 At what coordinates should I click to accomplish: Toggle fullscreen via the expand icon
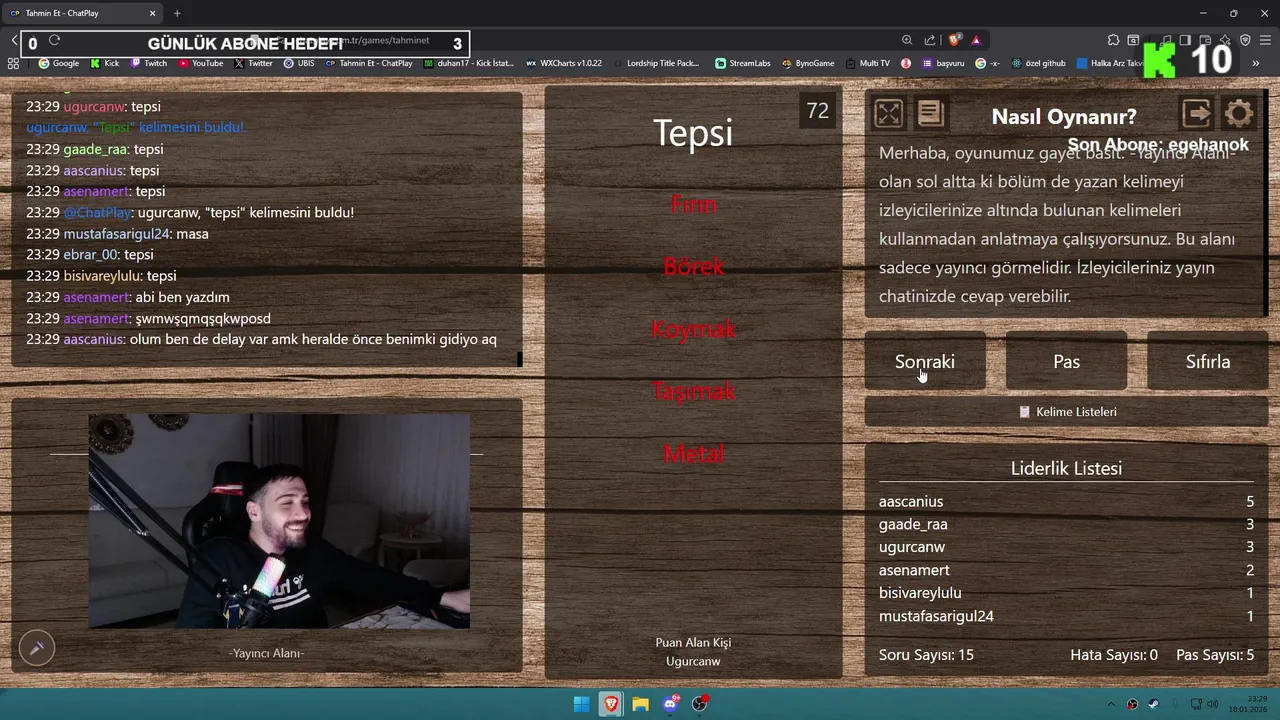(888, 113)
